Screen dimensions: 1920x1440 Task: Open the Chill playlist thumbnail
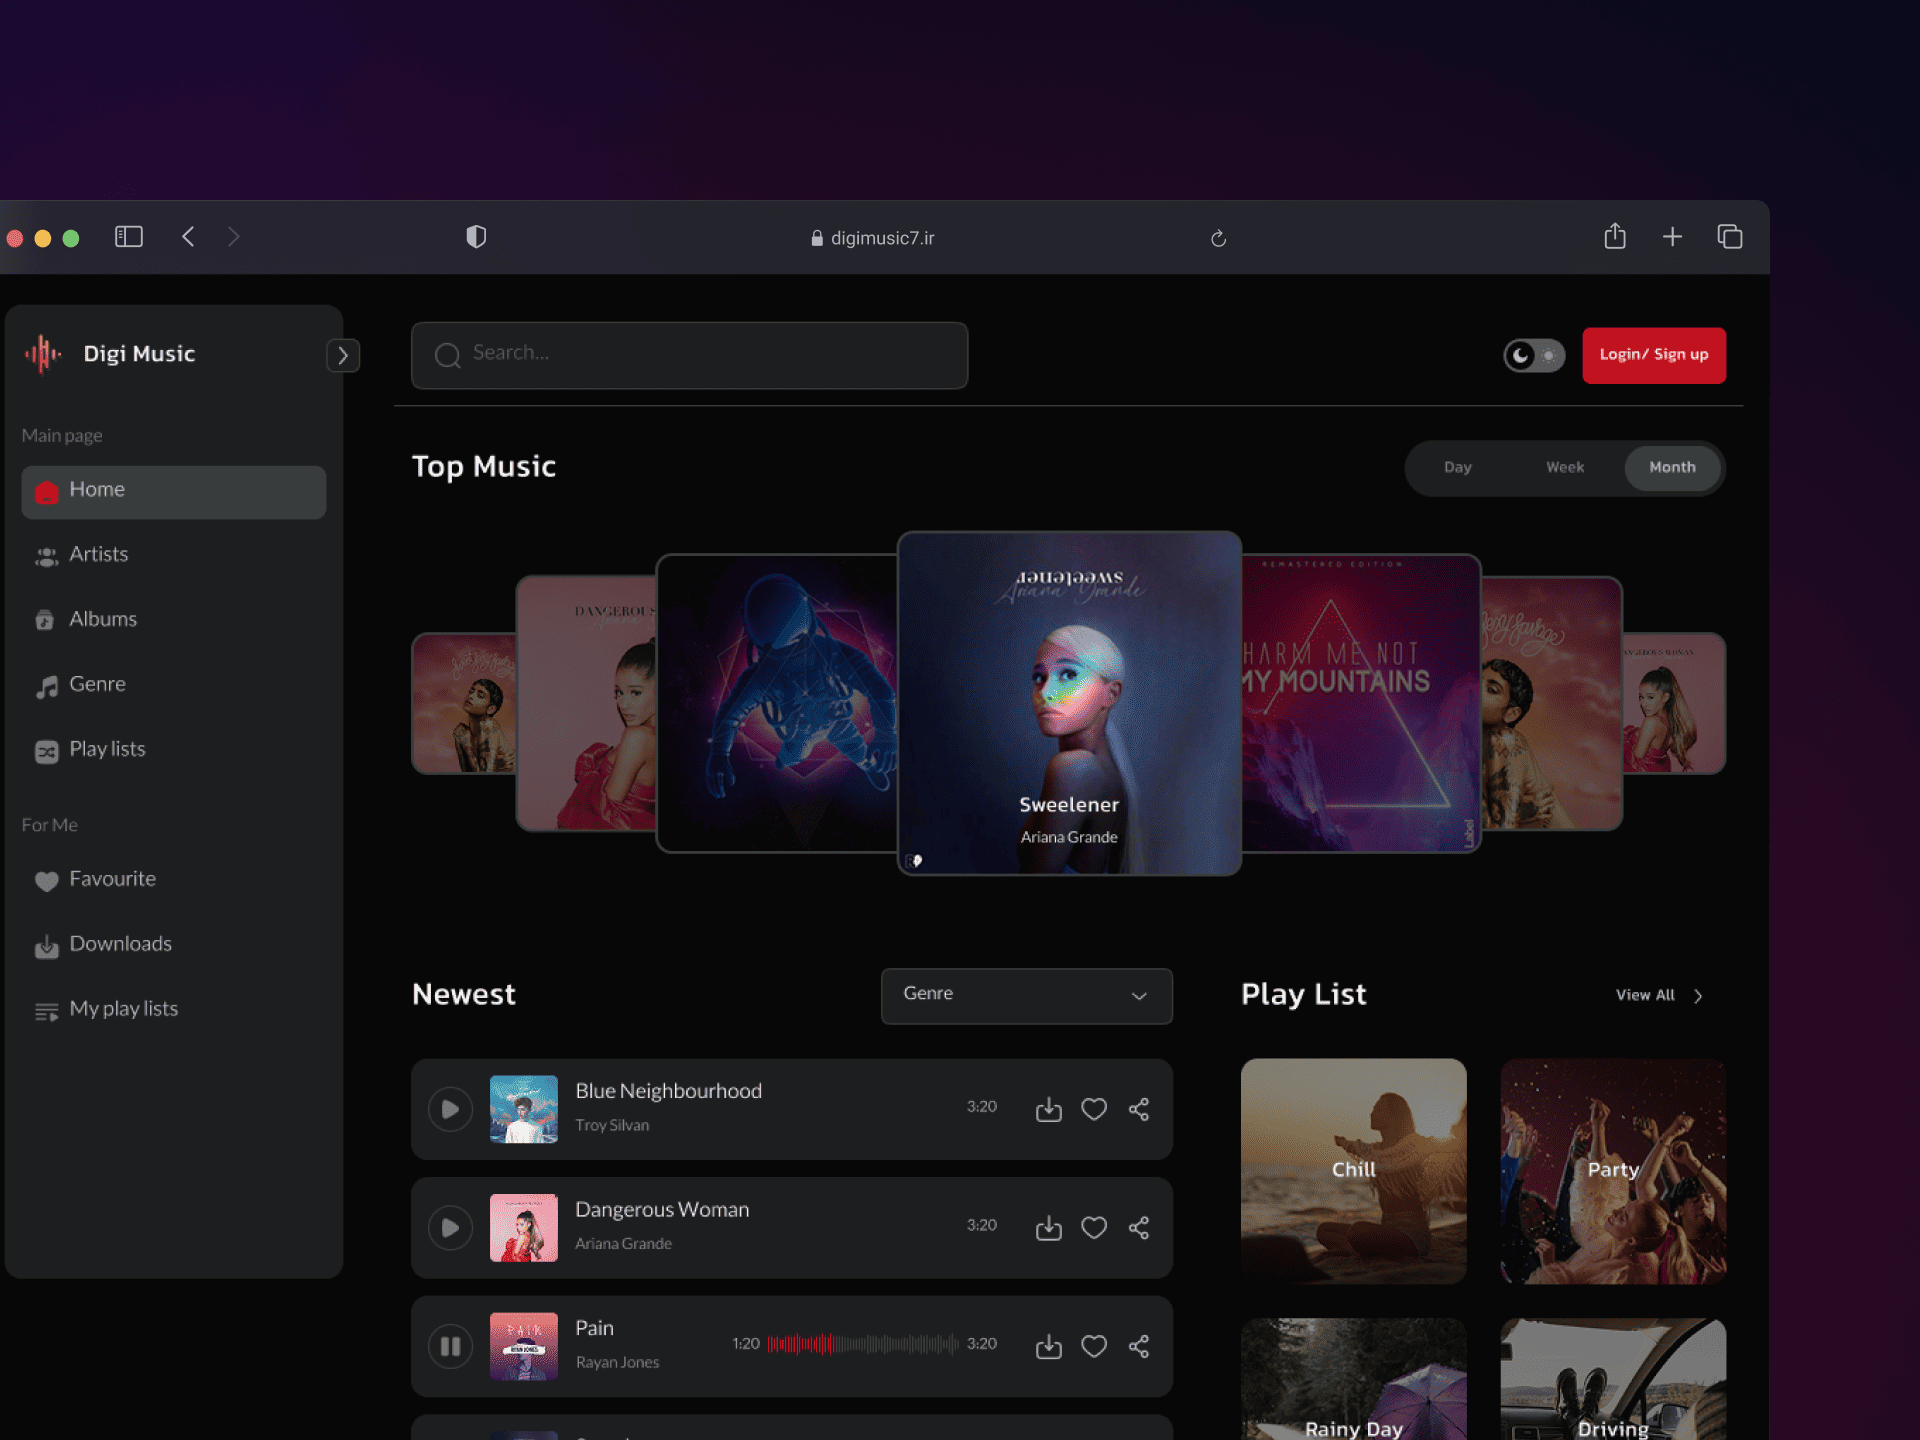tap(1353, 1170)
